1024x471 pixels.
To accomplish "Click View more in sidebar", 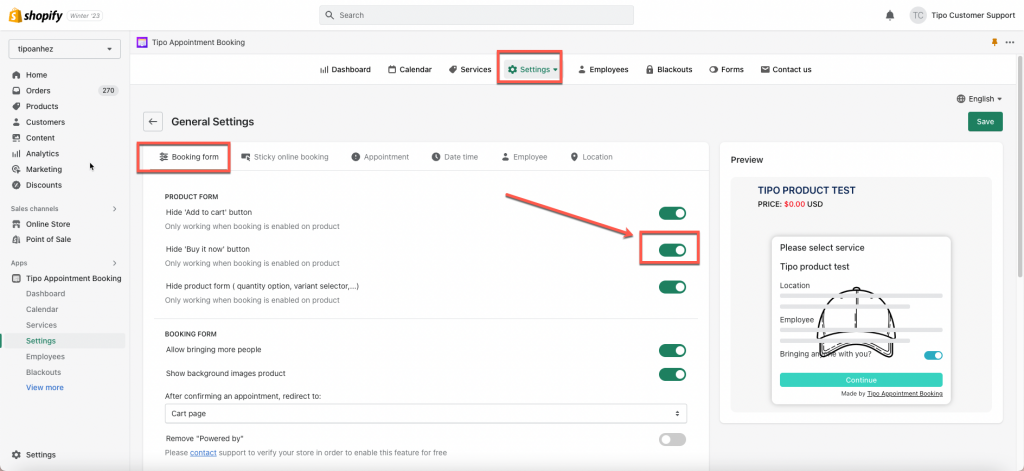I will coord(45,387).
